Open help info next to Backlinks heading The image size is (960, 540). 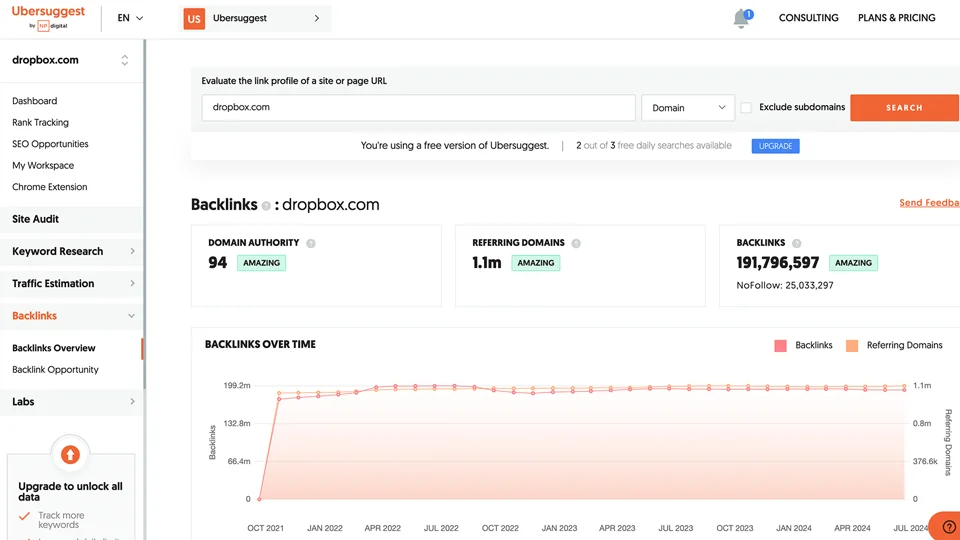tap(266, 206)
